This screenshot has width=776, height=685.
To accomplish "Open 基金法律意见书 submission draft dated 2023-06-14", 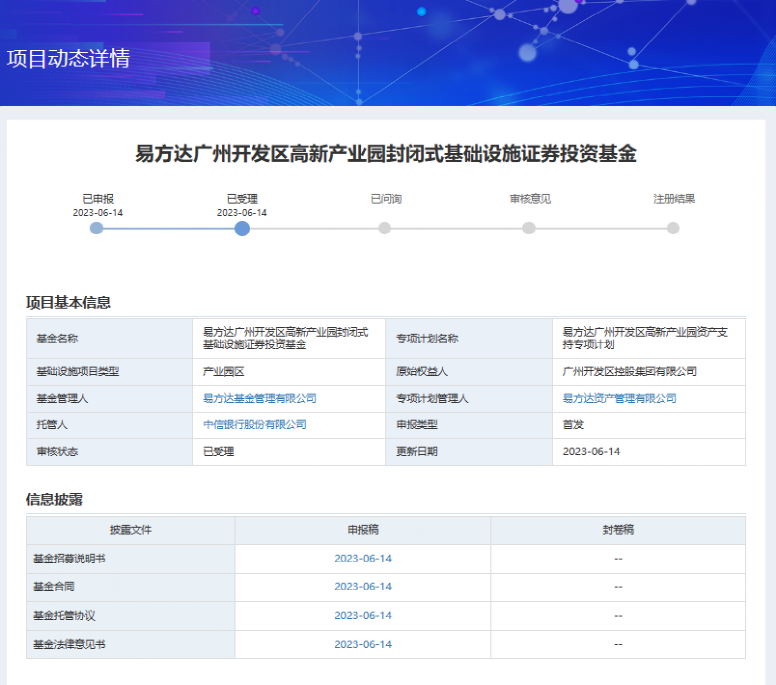I will tap(363, 644).
